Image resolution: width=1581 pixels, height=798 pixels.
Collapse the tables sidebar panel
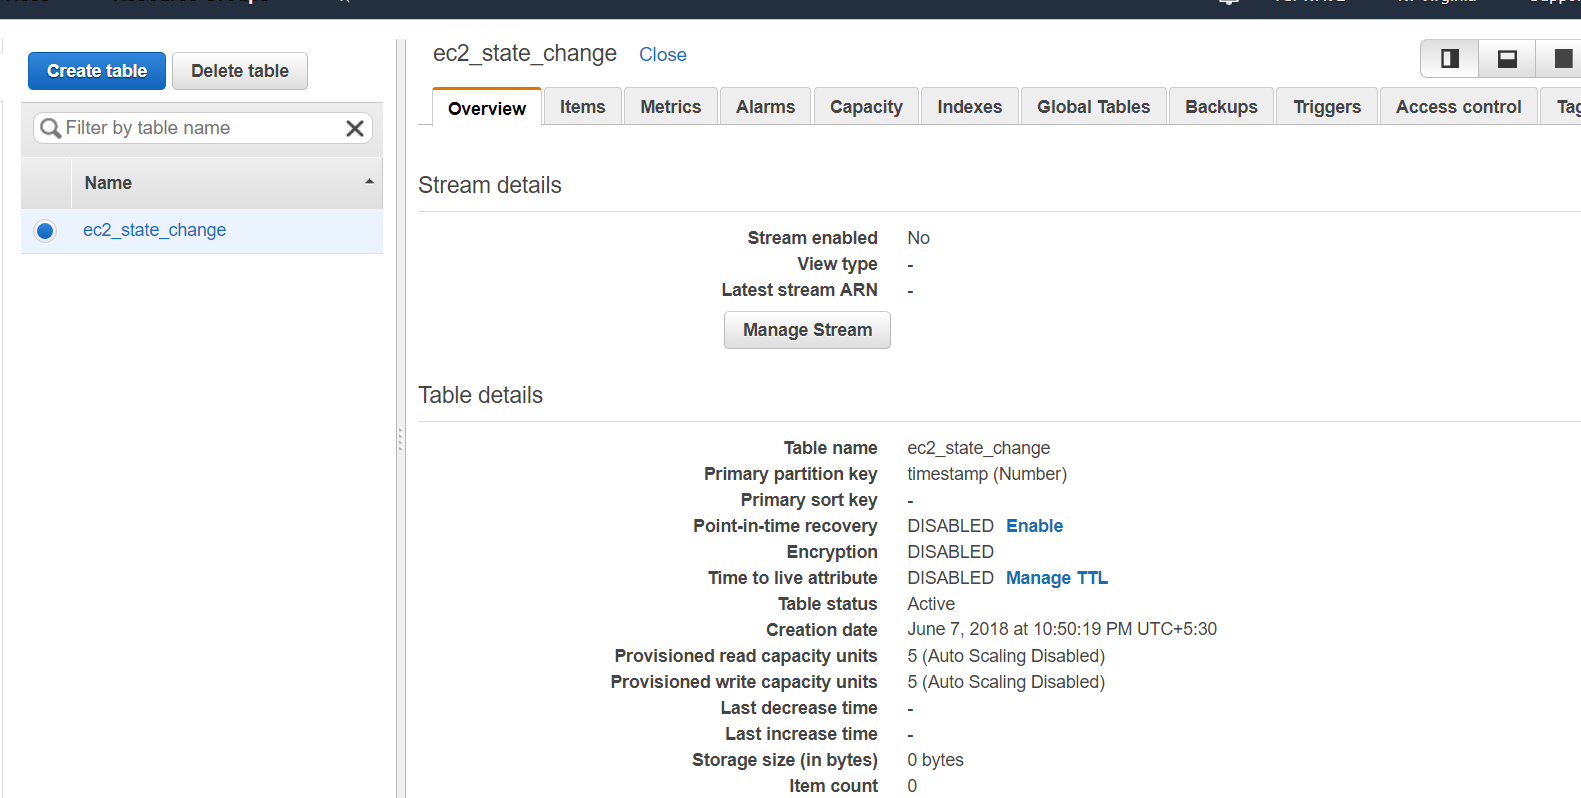(x=400, y=440)
